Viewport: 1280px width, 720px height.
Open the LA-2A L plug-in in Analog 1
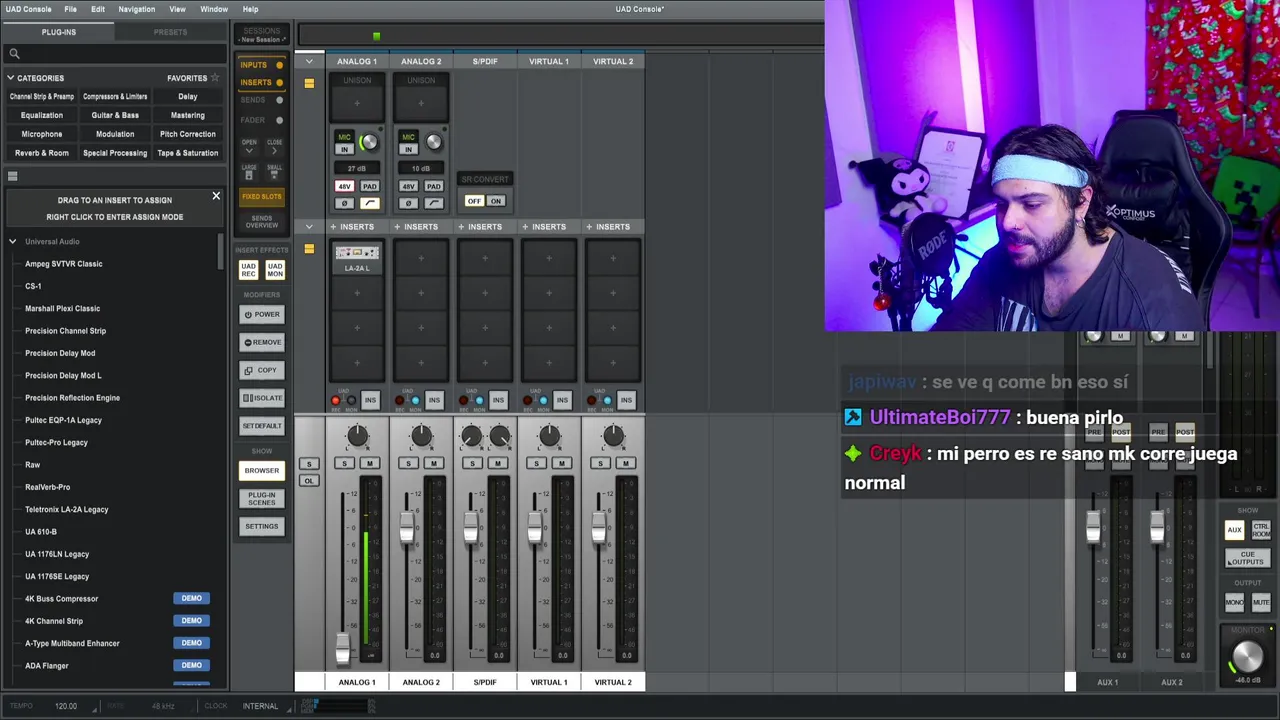(x=357, y=258)
